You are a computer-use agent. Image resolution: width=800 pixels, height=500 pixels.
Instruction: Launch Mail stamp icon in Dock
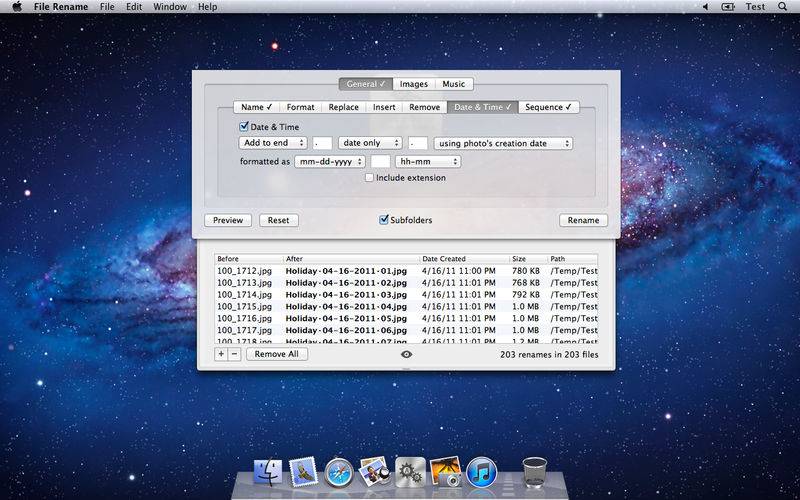304,471
